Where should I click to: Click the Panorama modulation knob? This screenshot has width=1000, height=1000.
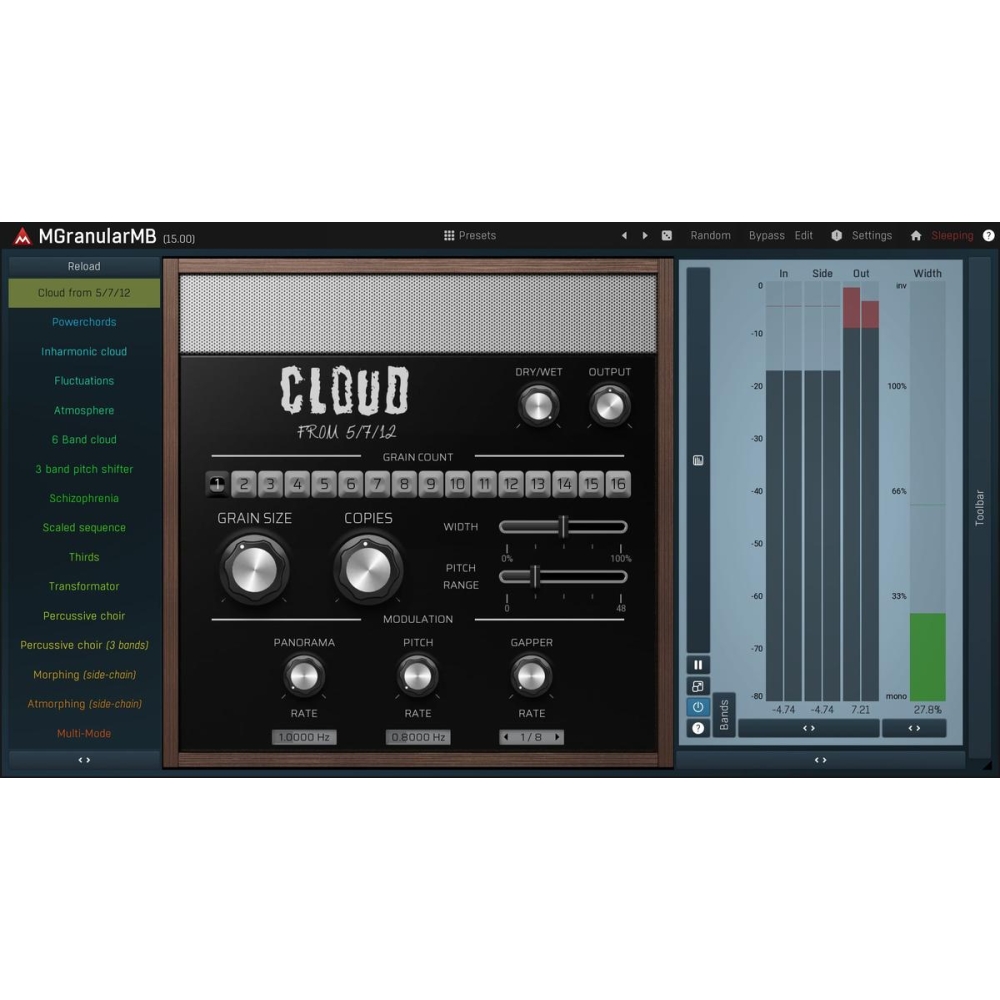304,676
